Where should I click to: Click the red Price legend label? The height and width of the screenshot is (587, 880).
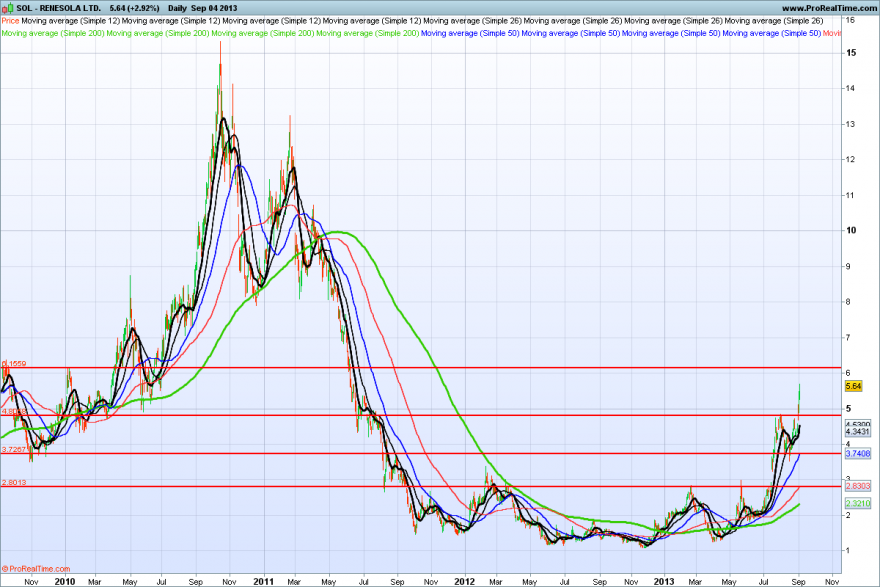[10, 21]
